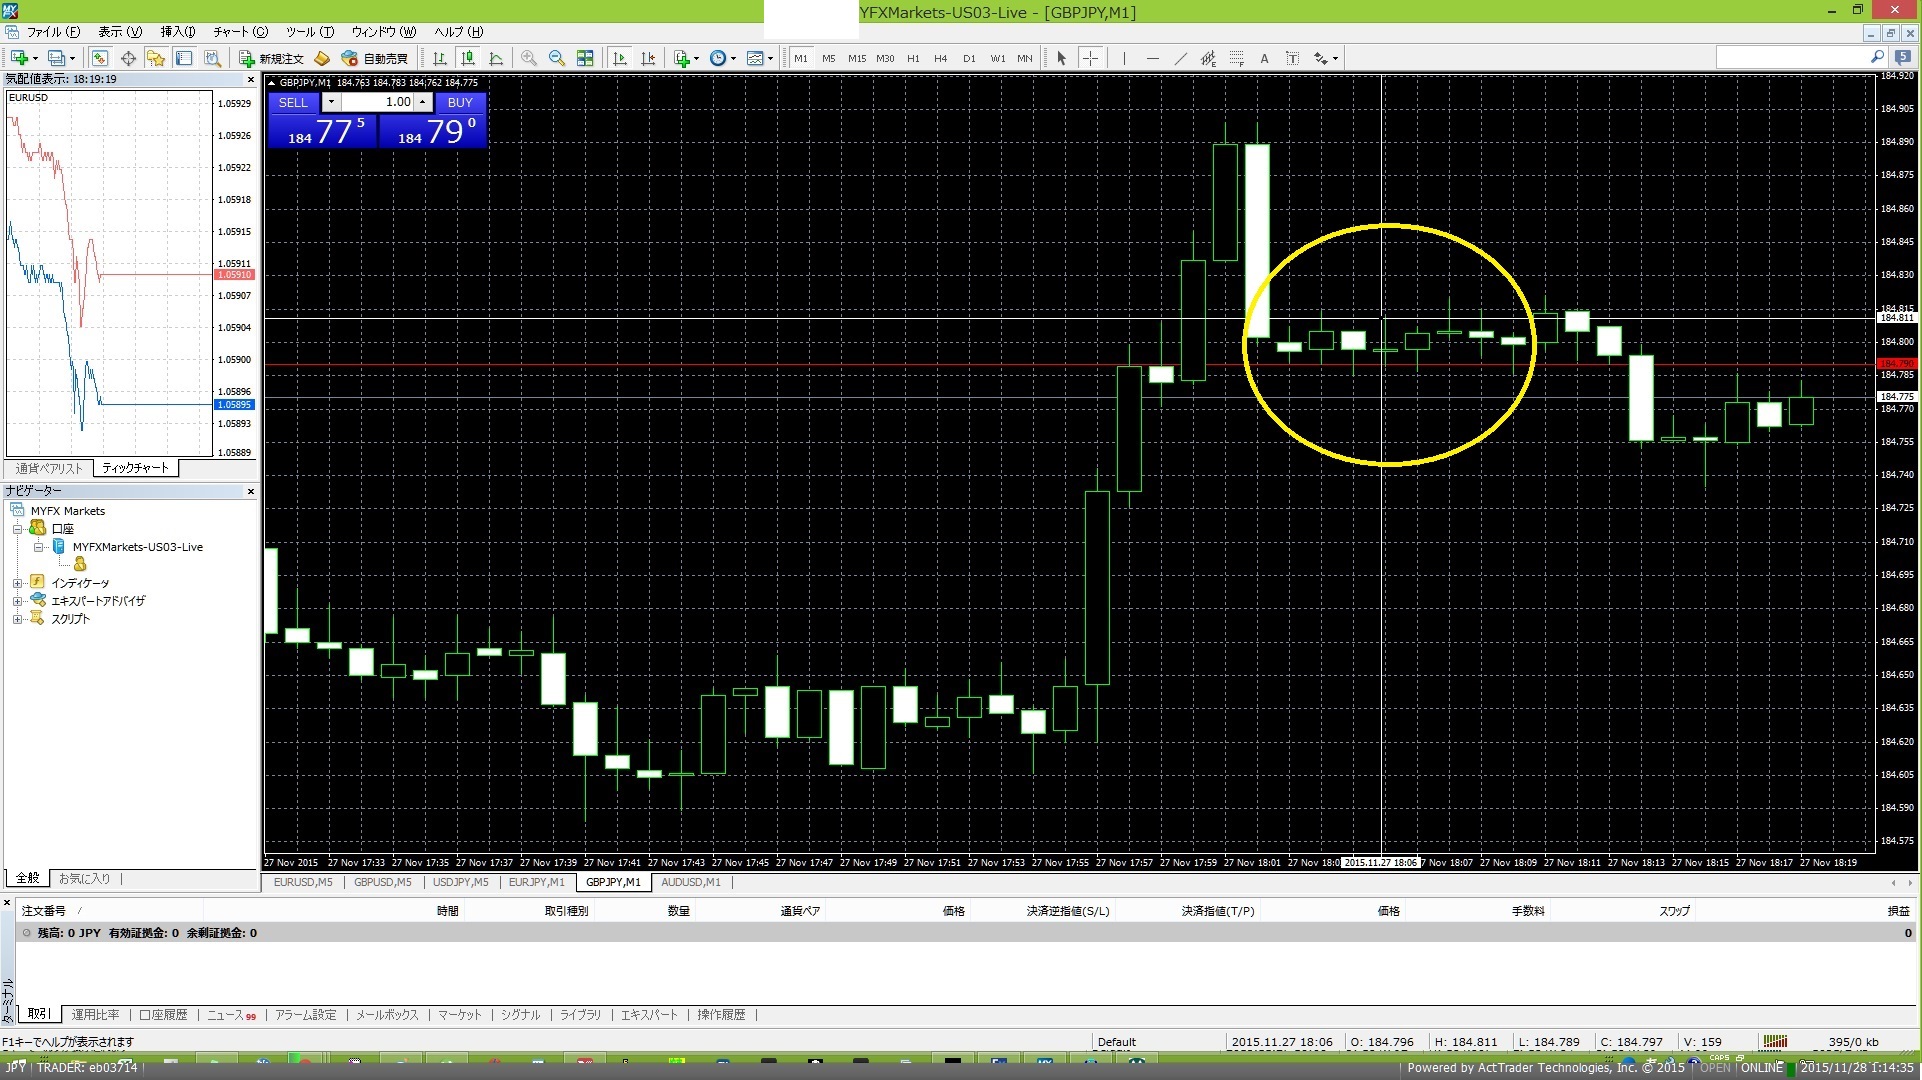
Task: Select the M15 timeframe
Action: 857,58
